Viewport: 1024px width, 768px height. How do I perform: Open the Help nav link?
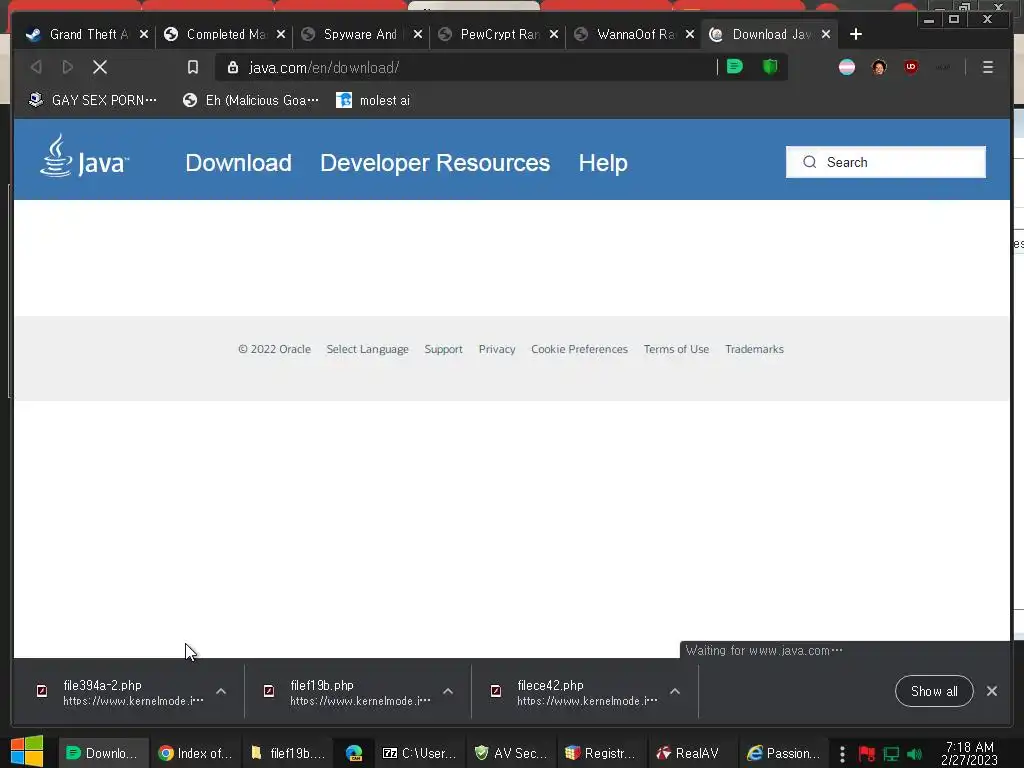point(603,163)
